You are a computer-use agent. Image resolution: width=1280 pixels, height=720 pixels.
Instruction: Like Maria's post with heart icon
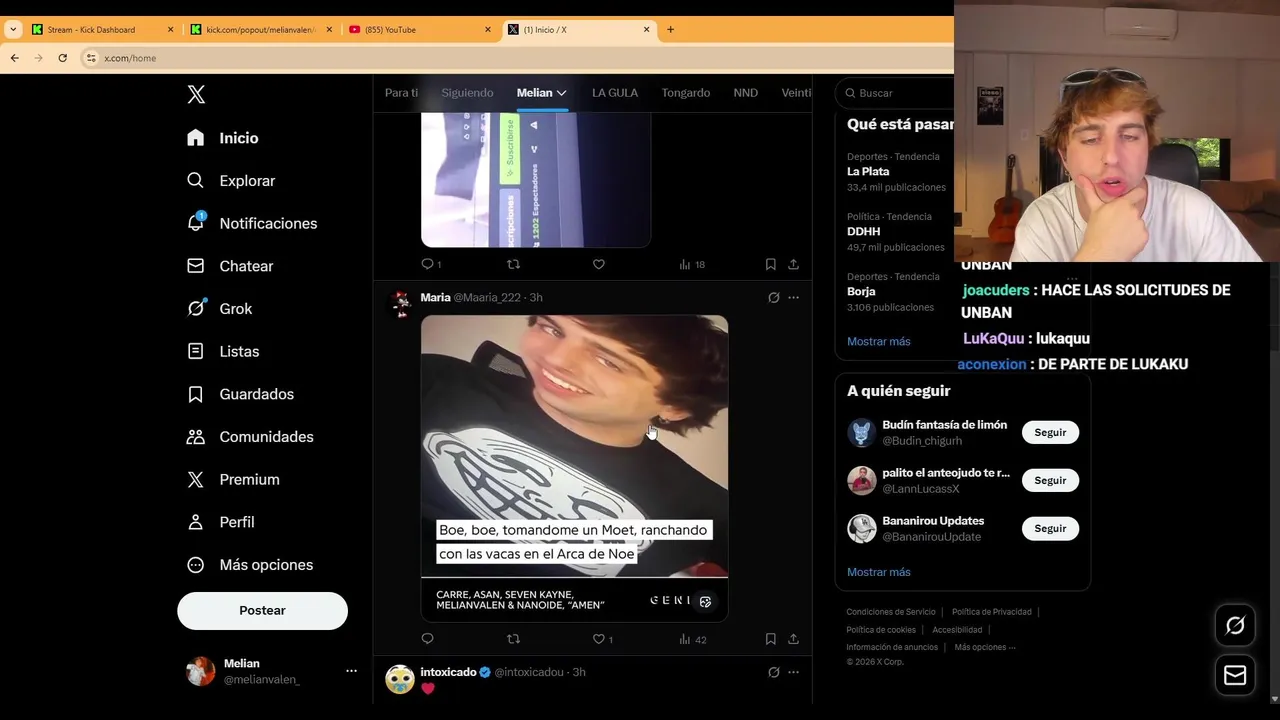[x=599, y=639]
